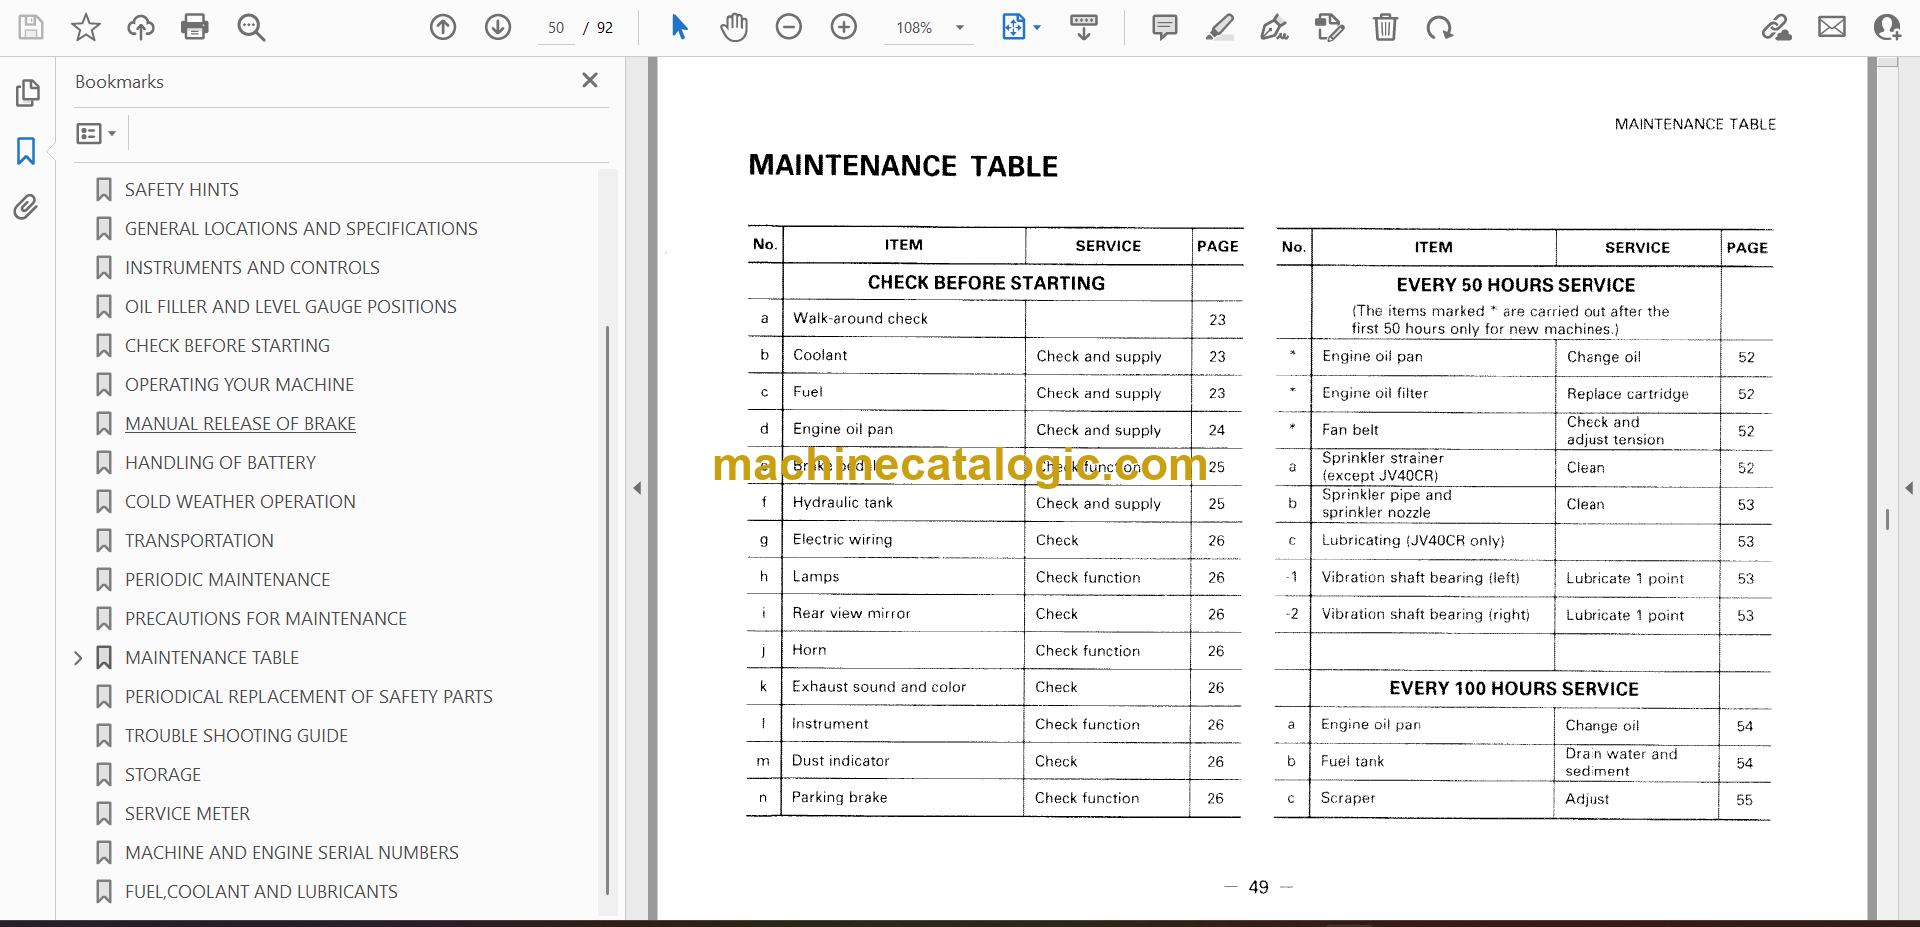Image resolution: width=1920 pixels, height=927 pixels.
Task: Click the stamp tool icon
Action: point(1330,27)
